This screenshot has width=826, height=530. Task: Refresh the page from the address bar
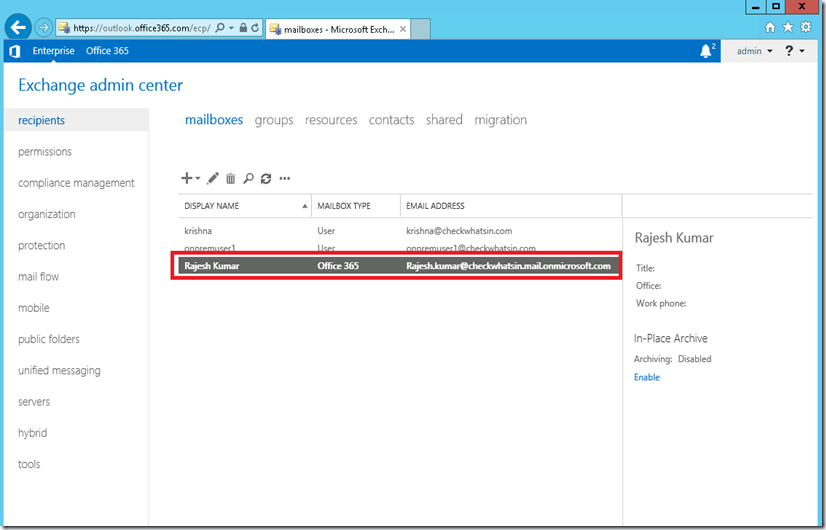pyautogui.click(x=255, y=28)
